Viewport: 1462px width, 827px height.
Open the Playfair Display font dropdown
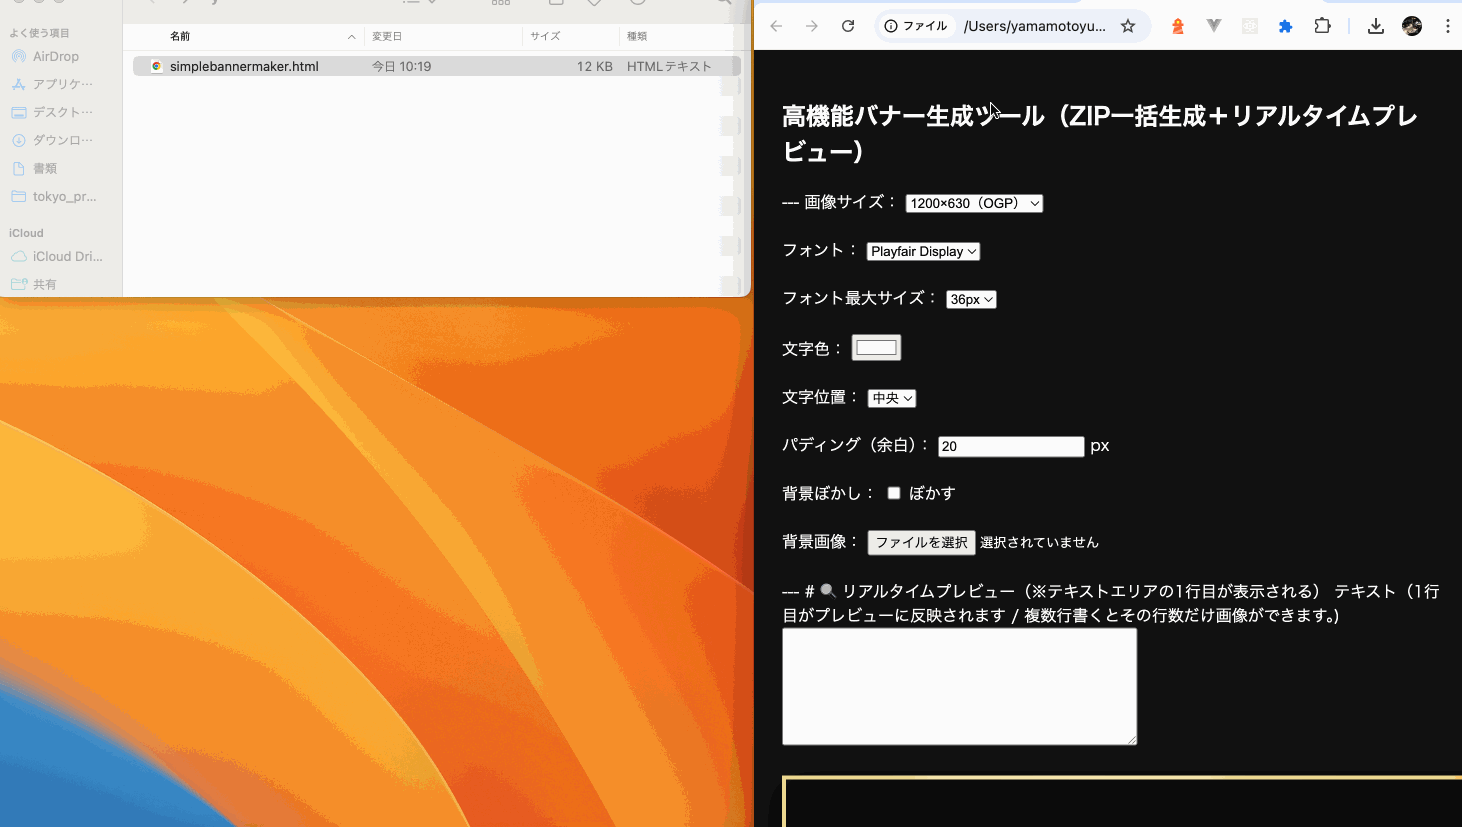pyautogui.click(x=922, y=252)
